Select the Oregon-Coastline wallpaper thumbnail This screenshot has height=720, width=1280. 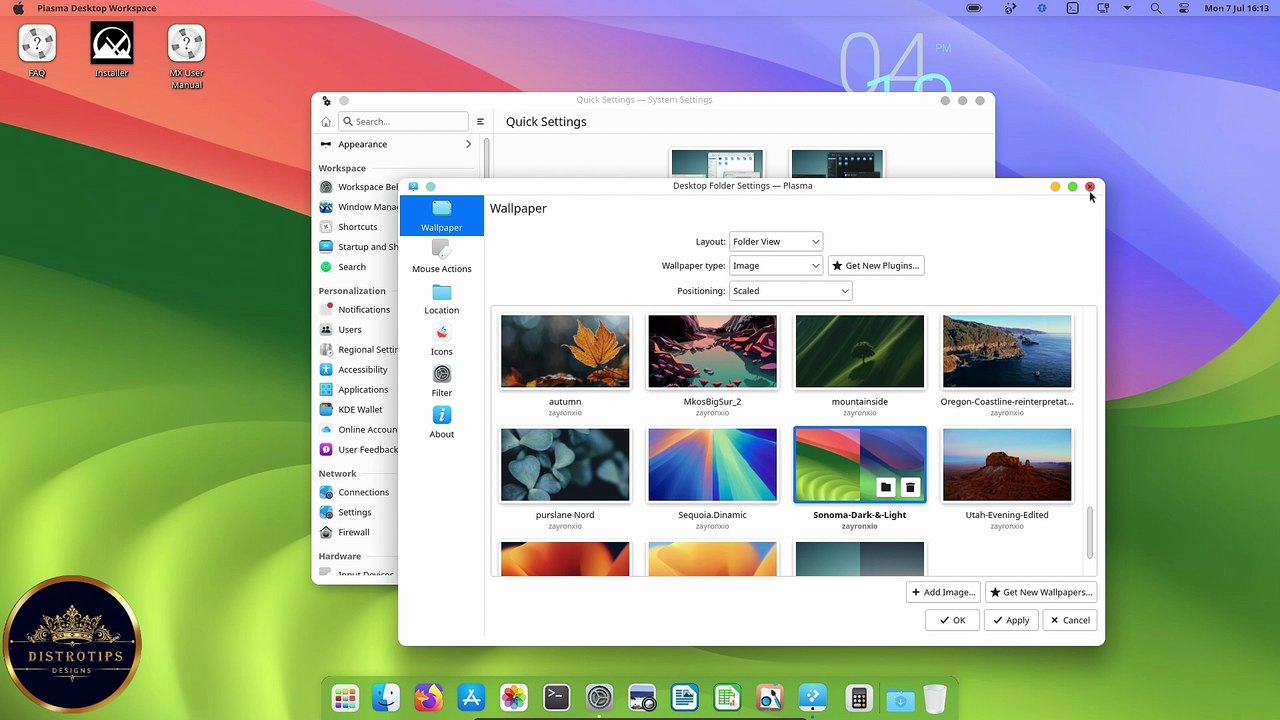pos(1007,352)
